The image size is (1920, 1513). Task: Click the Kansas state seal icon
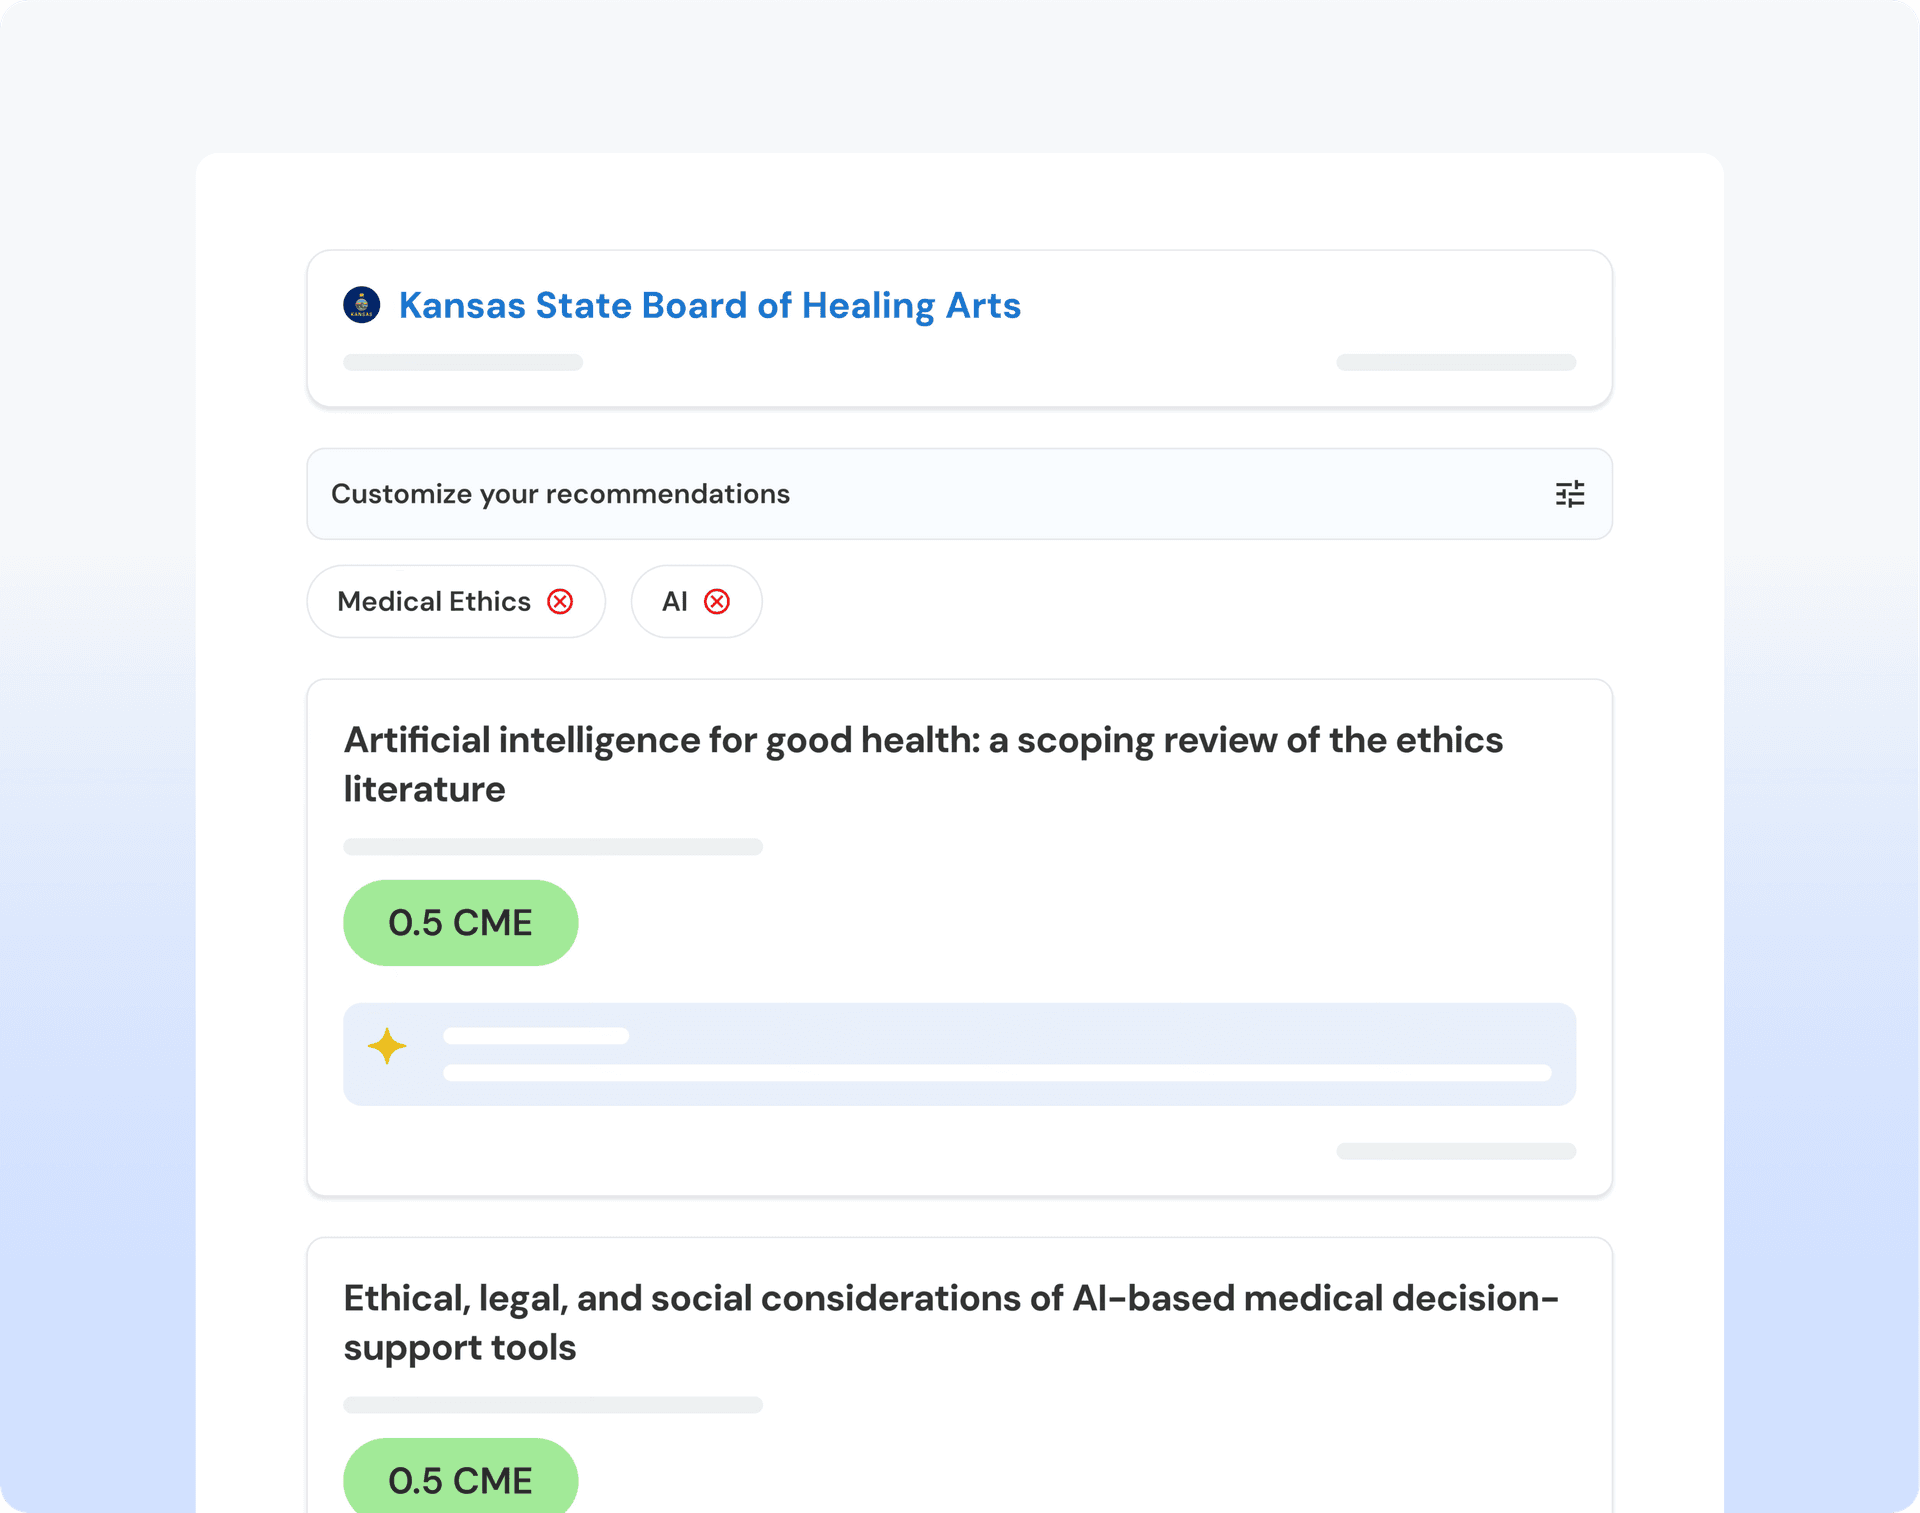(361, 305)
